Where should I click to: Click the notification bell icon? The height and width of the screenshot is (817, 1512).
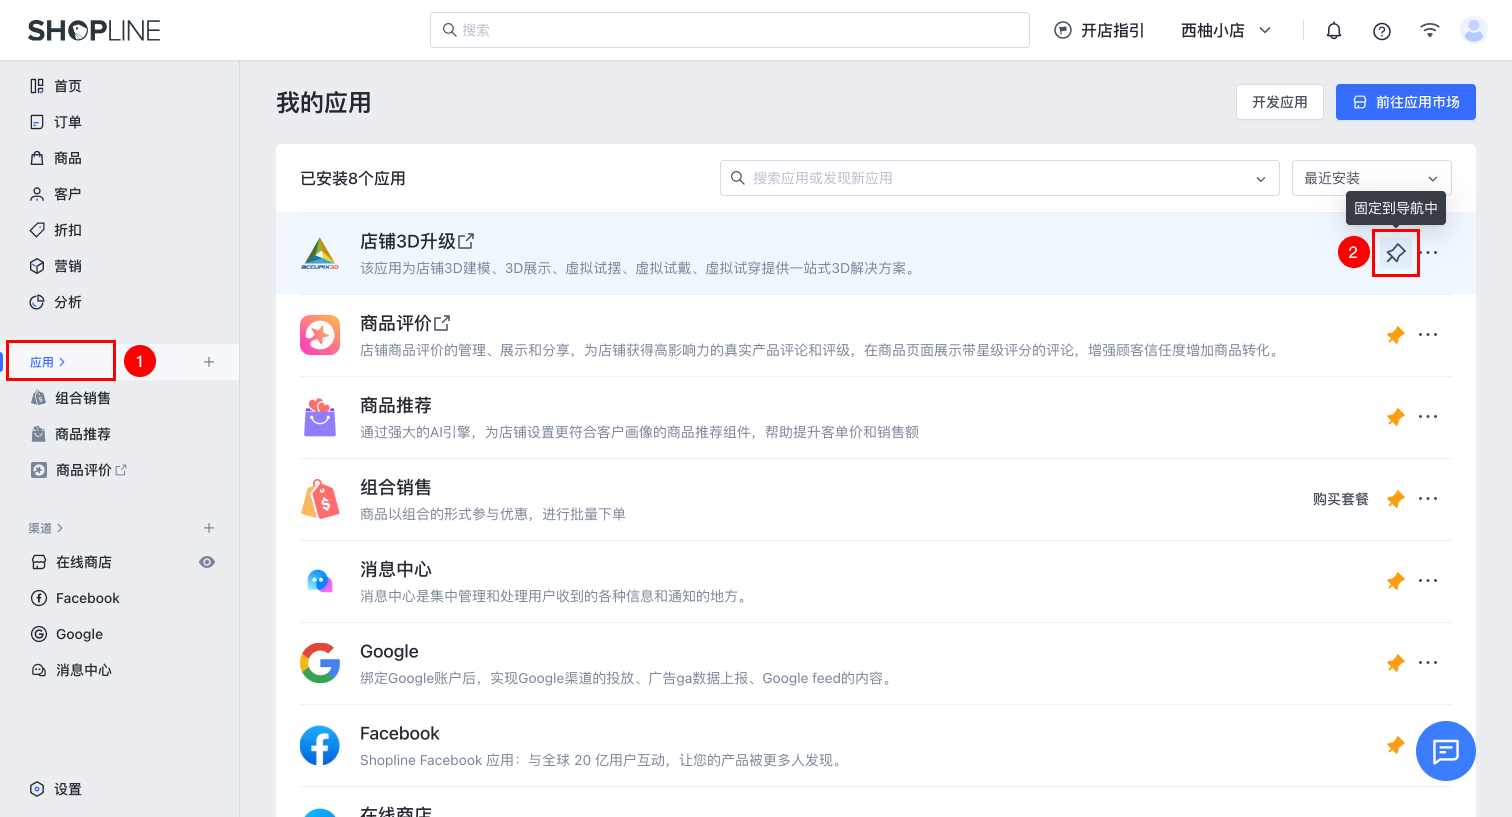click(x=1334, y=31)
